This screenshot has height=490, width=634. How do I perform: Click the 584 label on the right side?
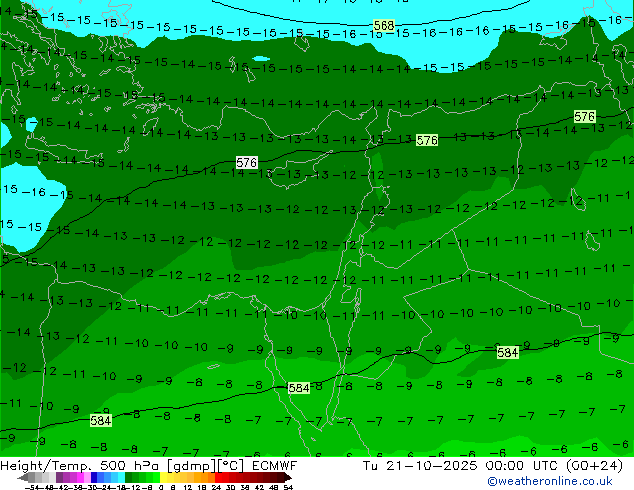pos(507,353)
